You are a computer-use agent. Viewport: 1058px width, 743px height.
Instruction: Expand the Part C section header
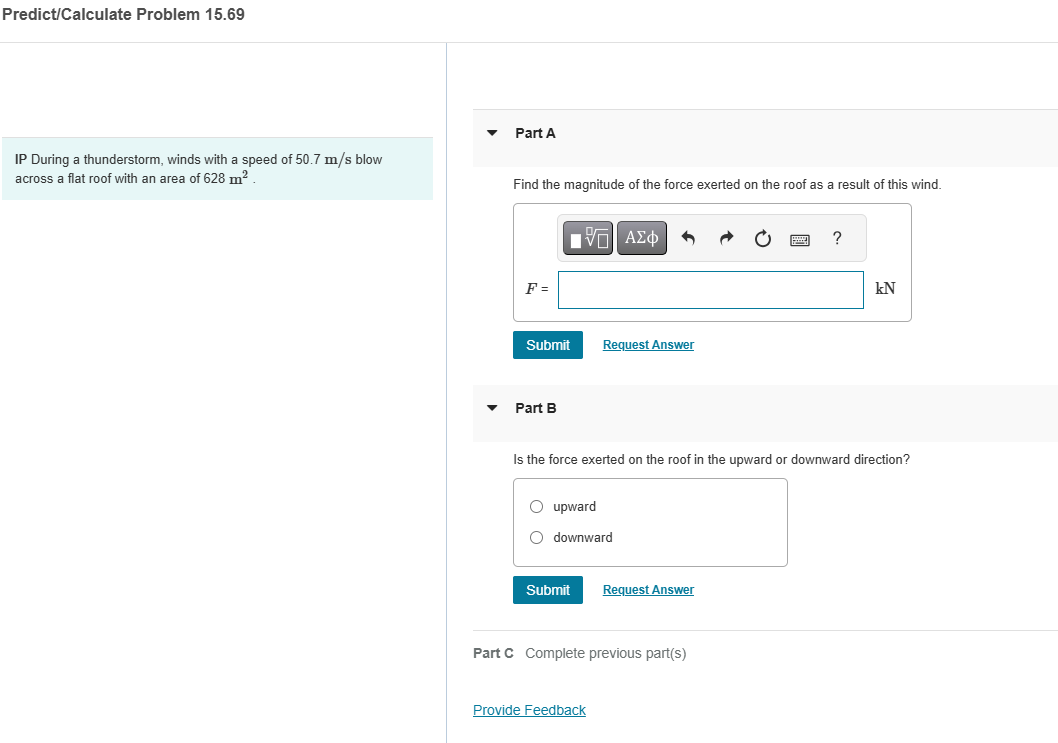(493, 653)
